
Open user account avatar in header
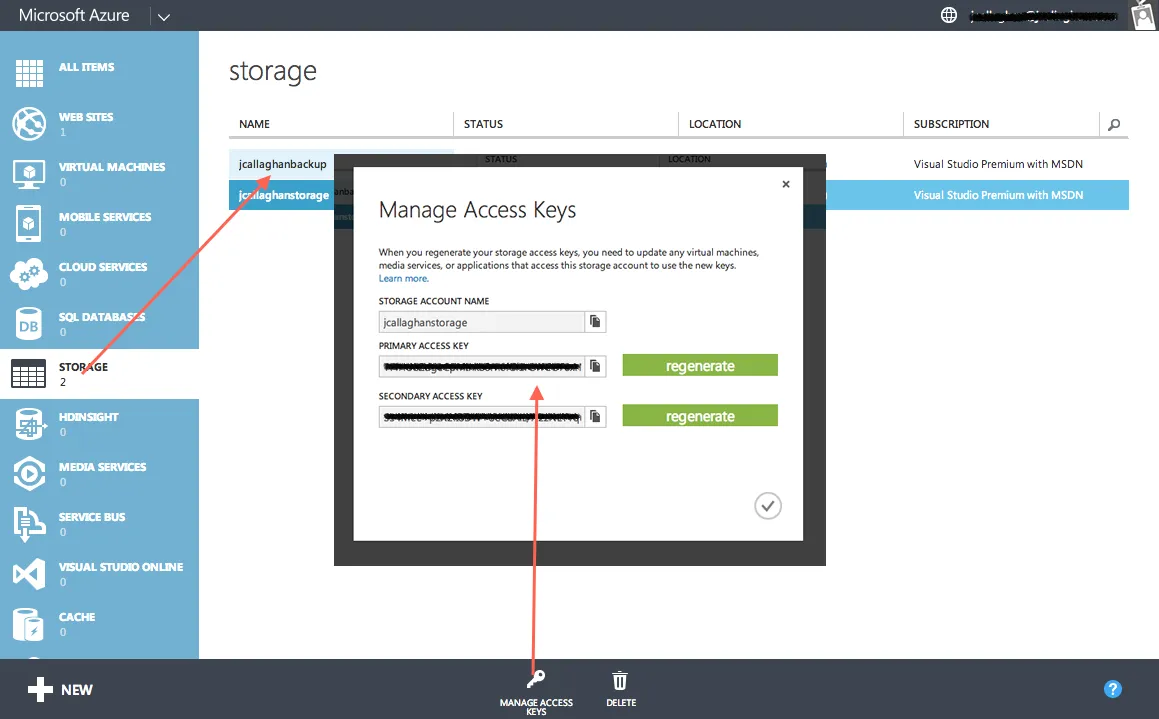pyautogui.click(x=1144, y=15)
